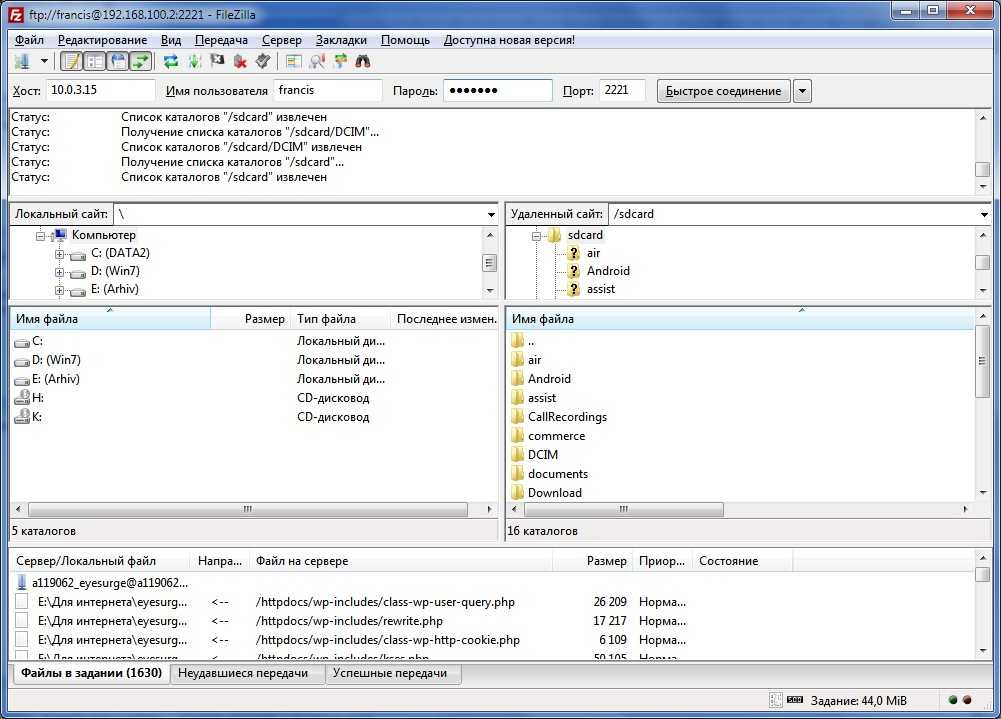The image size is (1001, 719).
Task: Toggle directory comparison
Action: pyautogui.click(x=317, y=61)
